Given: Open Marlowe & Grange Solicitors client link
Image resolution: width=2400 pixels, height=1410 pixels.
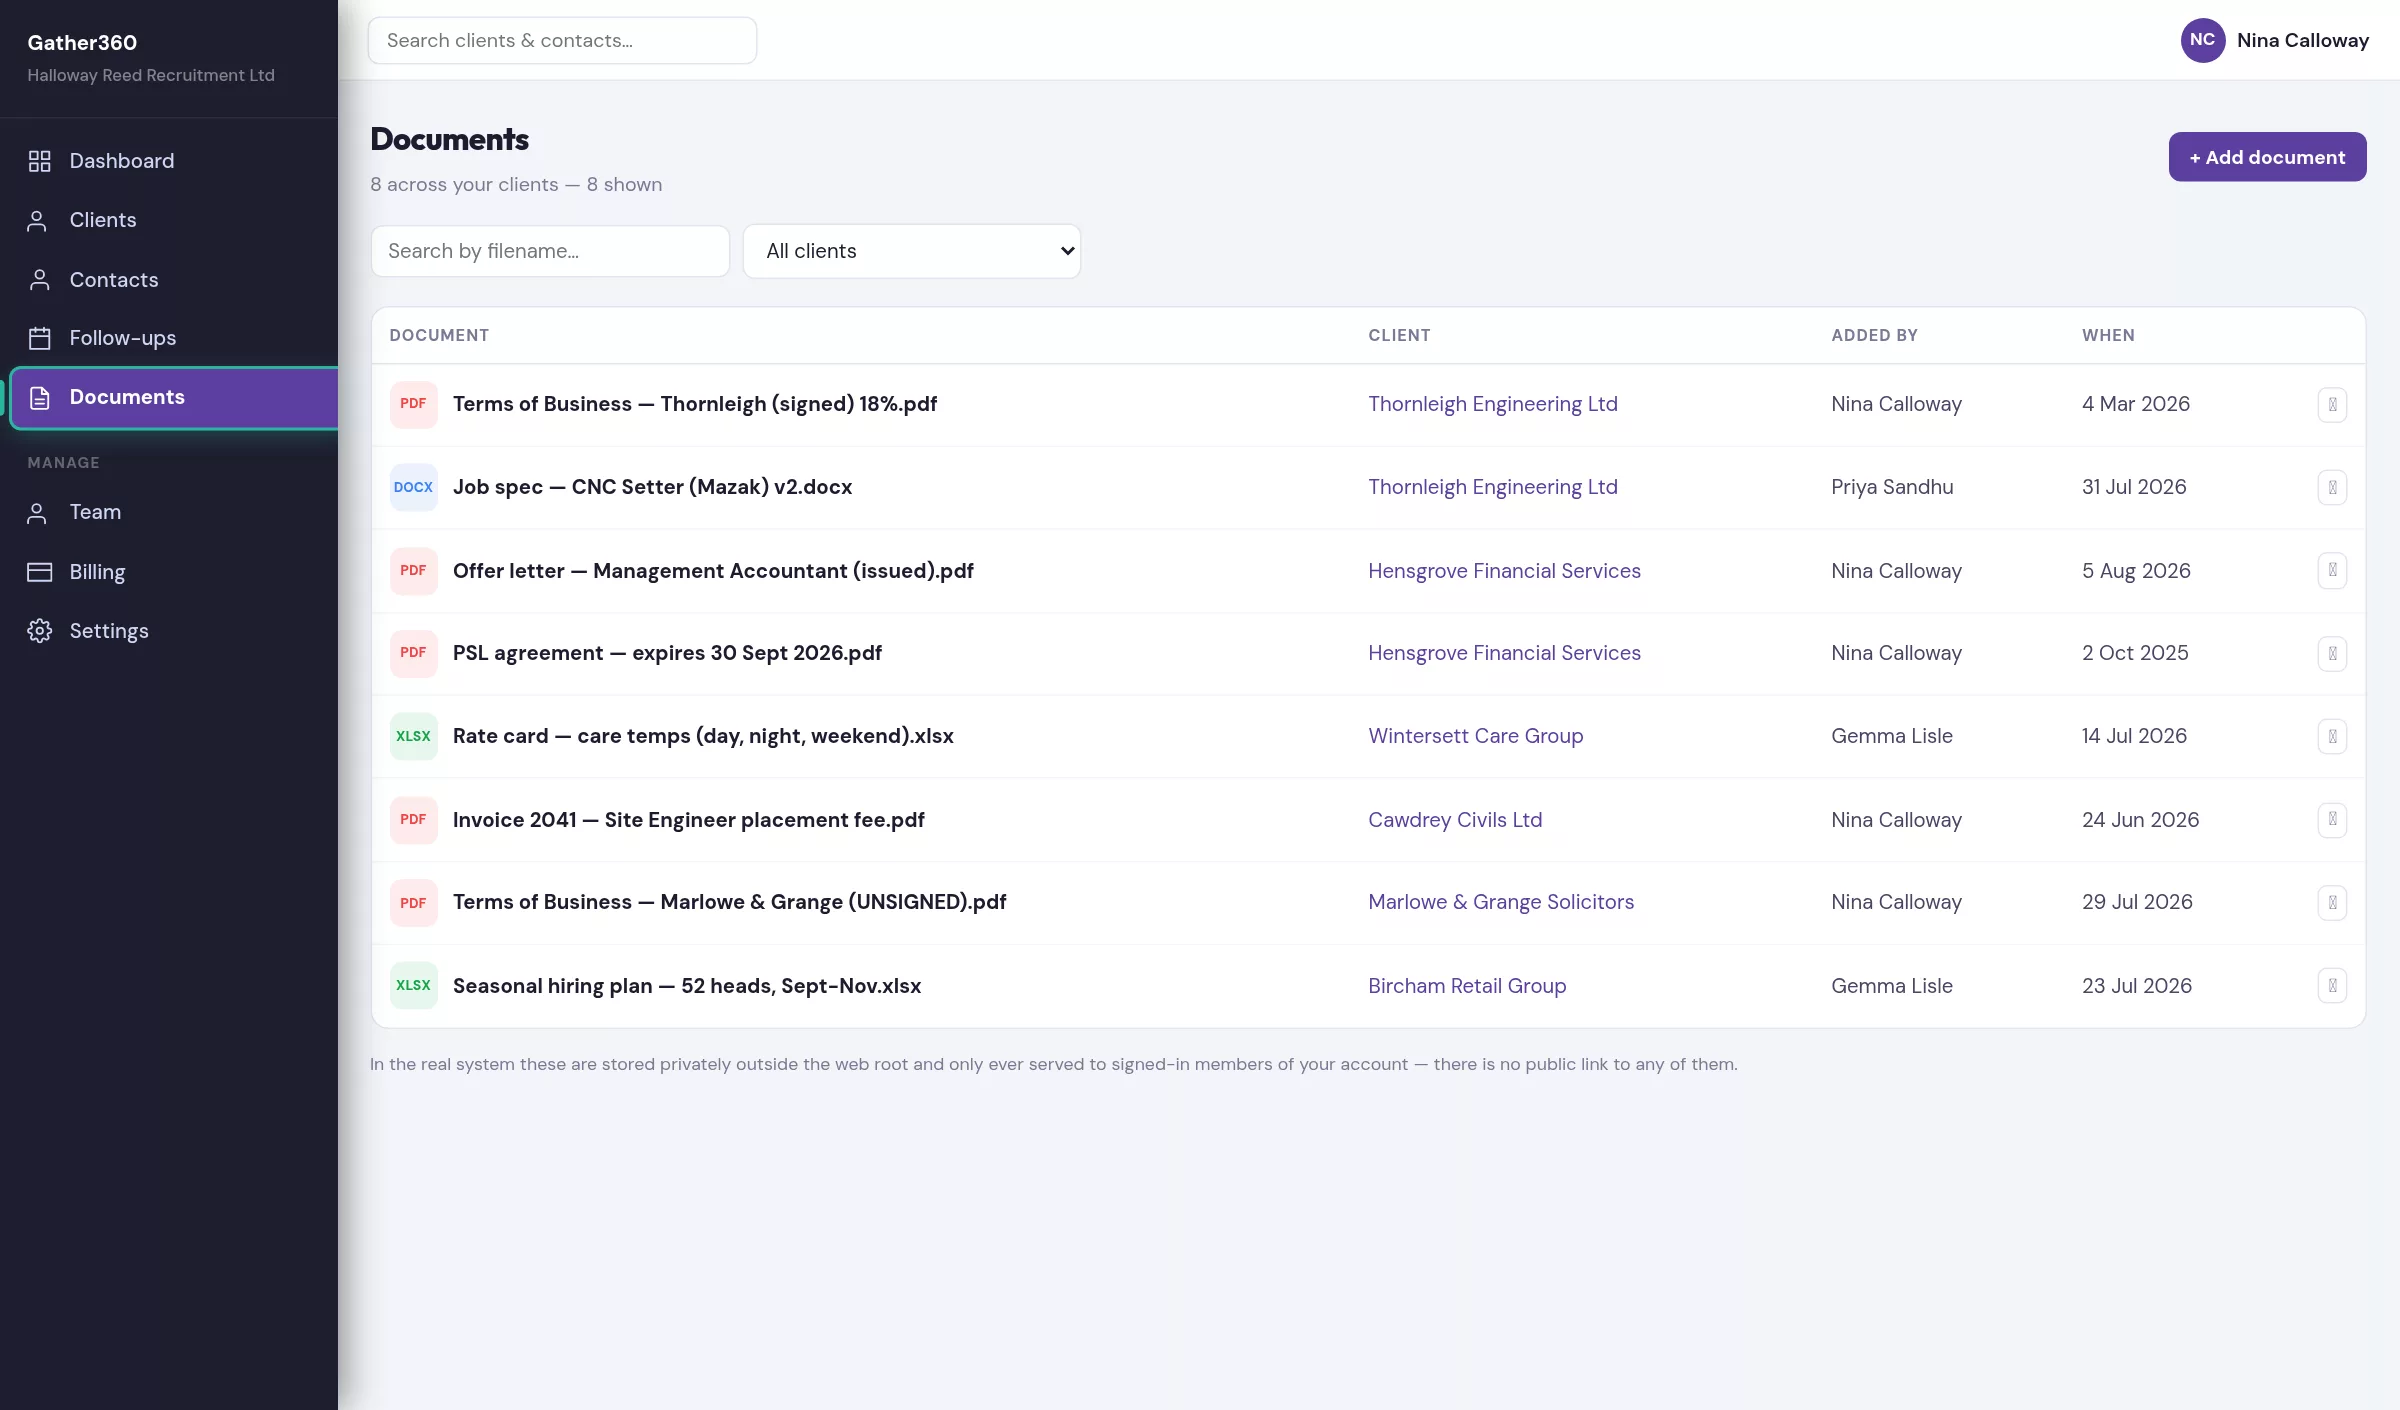Looking at the screenshot, I should pos(1501,902).
